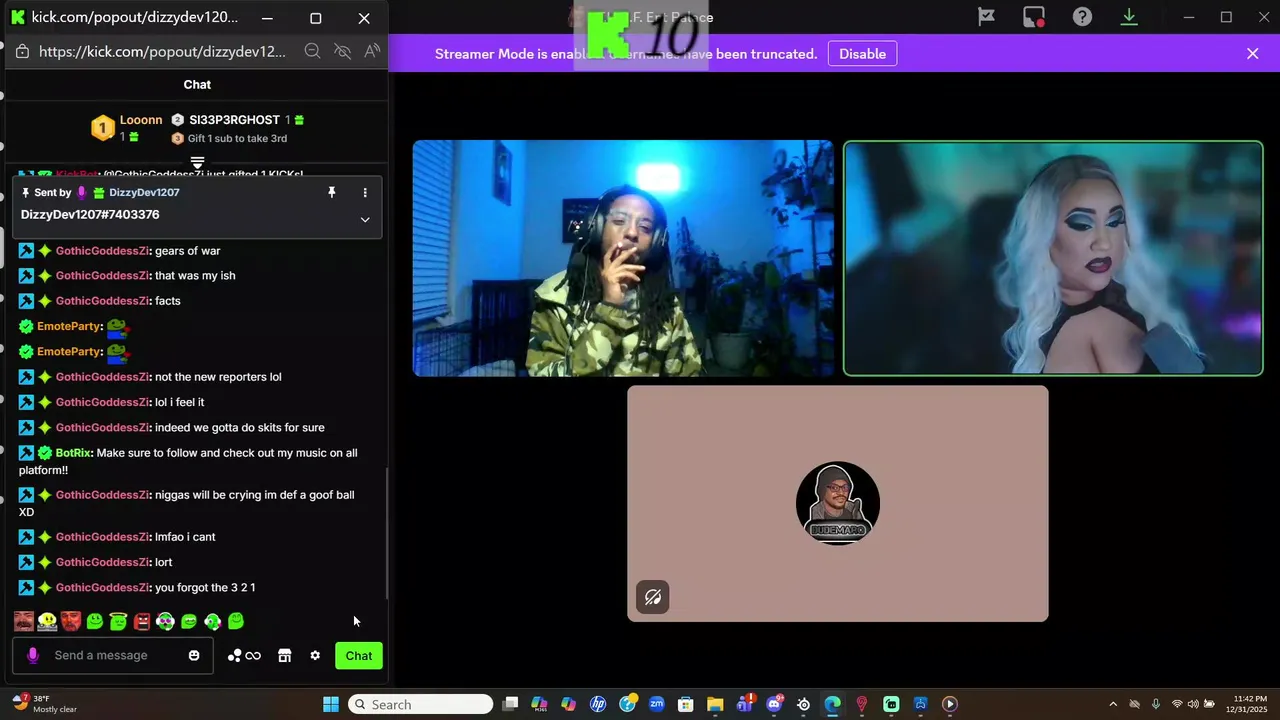1280x720 pixels.
Task: Insert the last green smiling blob emote
Action: tap(236, 621)
